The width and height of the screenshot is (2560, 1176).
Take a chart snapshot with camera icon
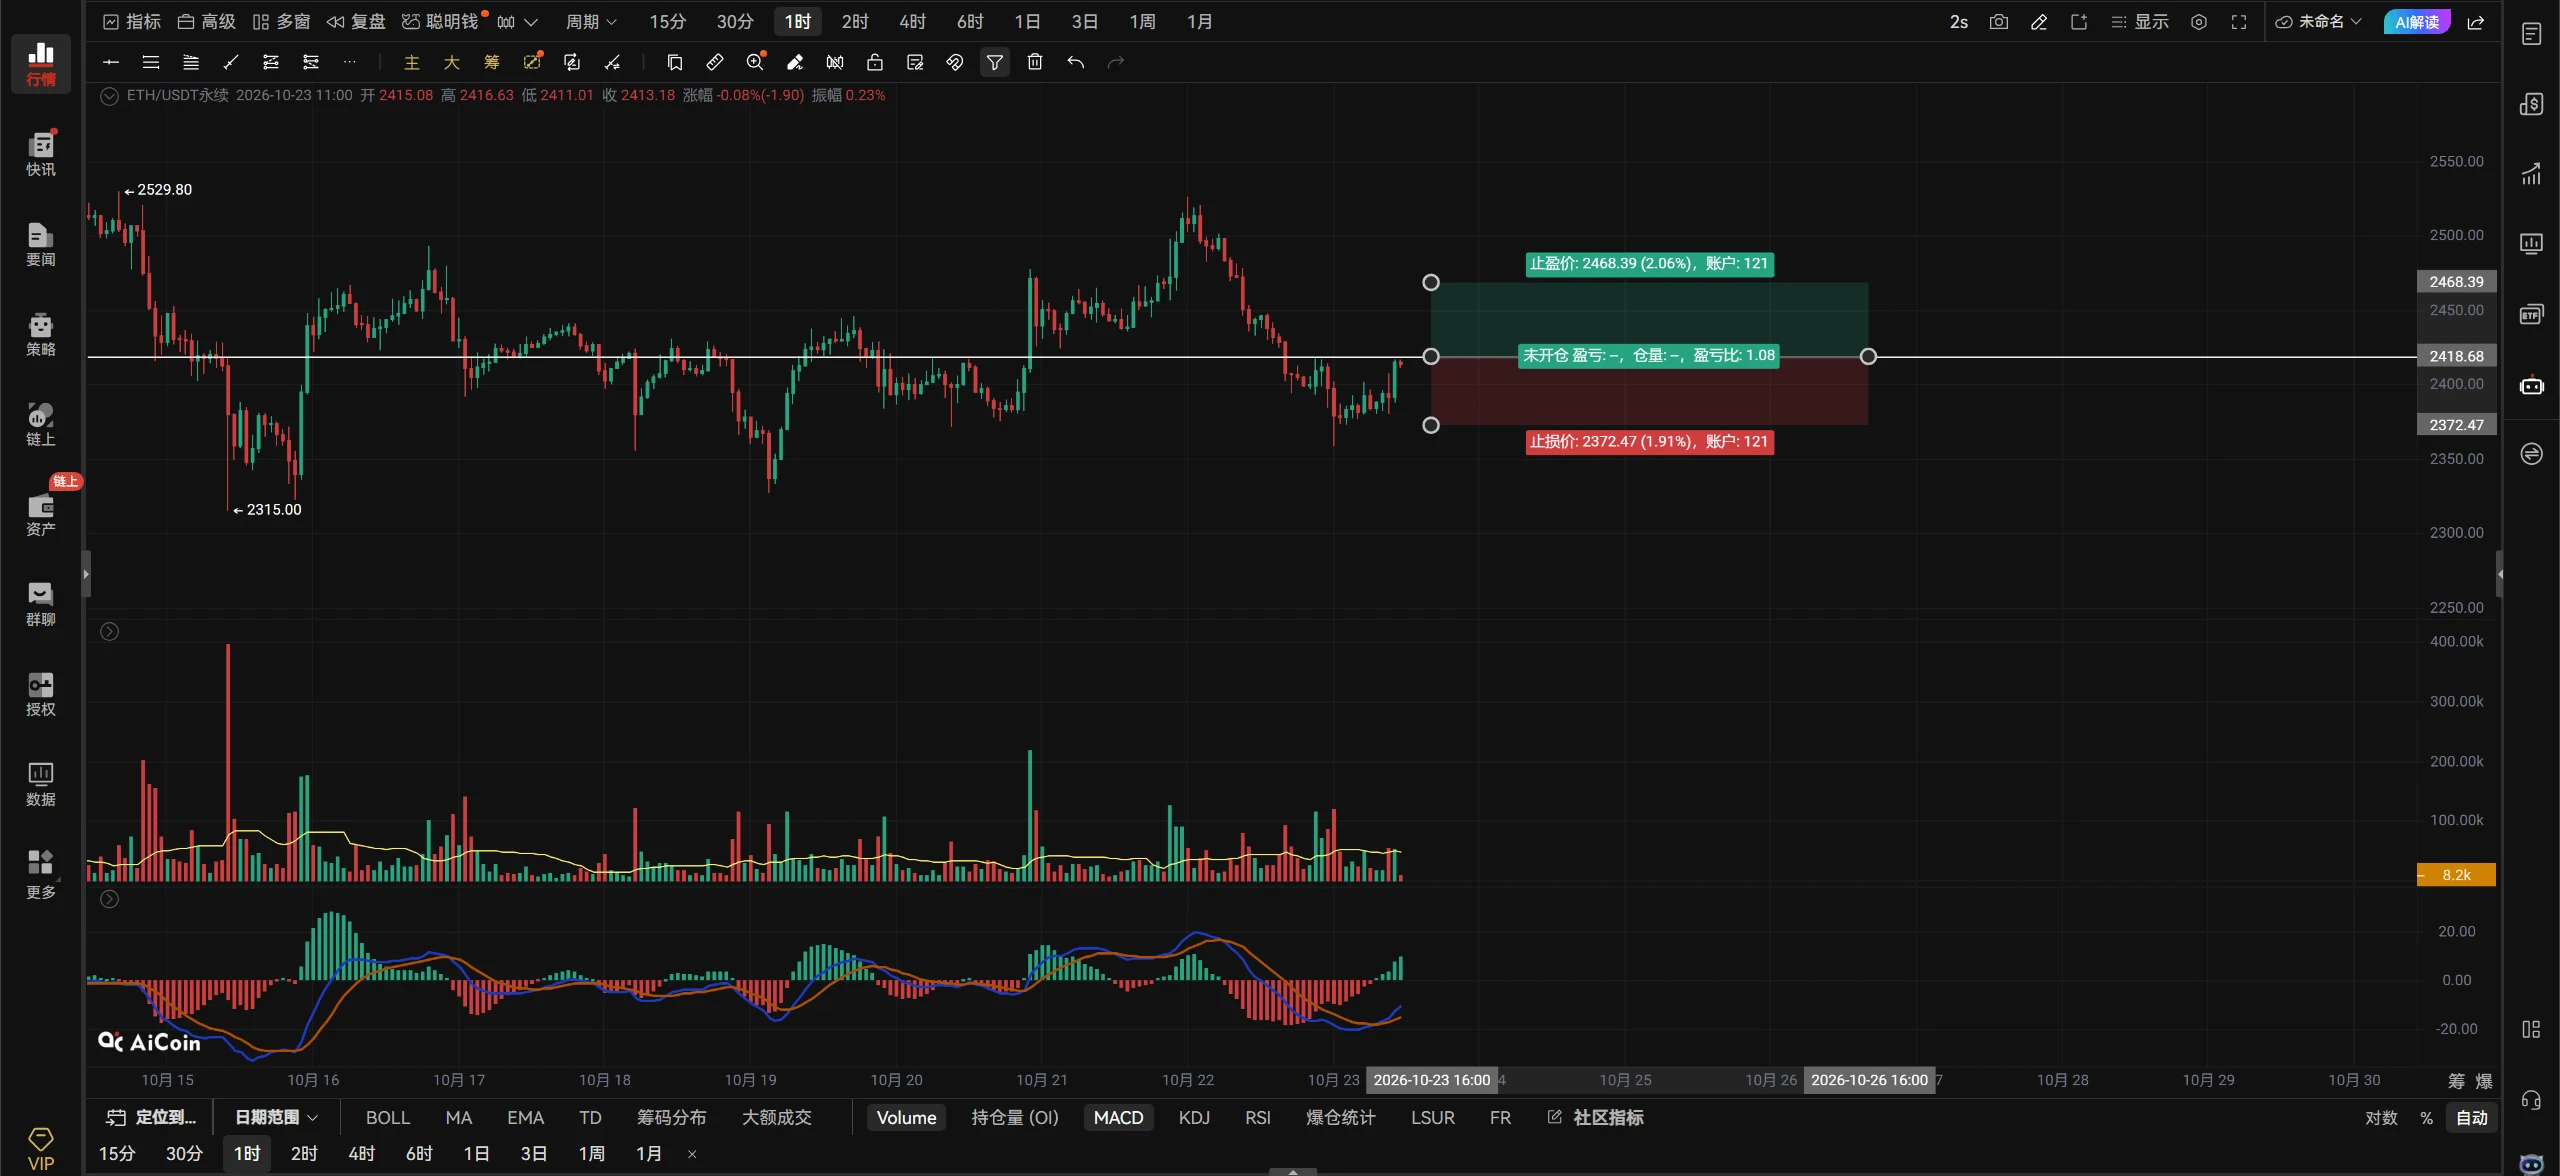point(1998,22)
